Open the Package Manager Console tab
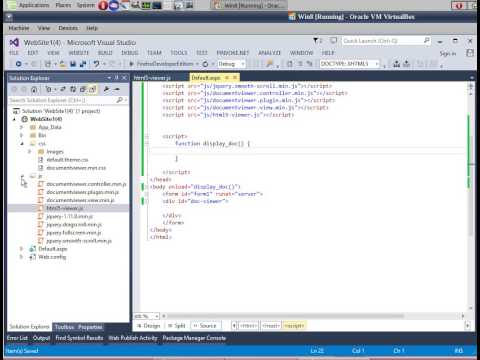 [x=194, y=338]
